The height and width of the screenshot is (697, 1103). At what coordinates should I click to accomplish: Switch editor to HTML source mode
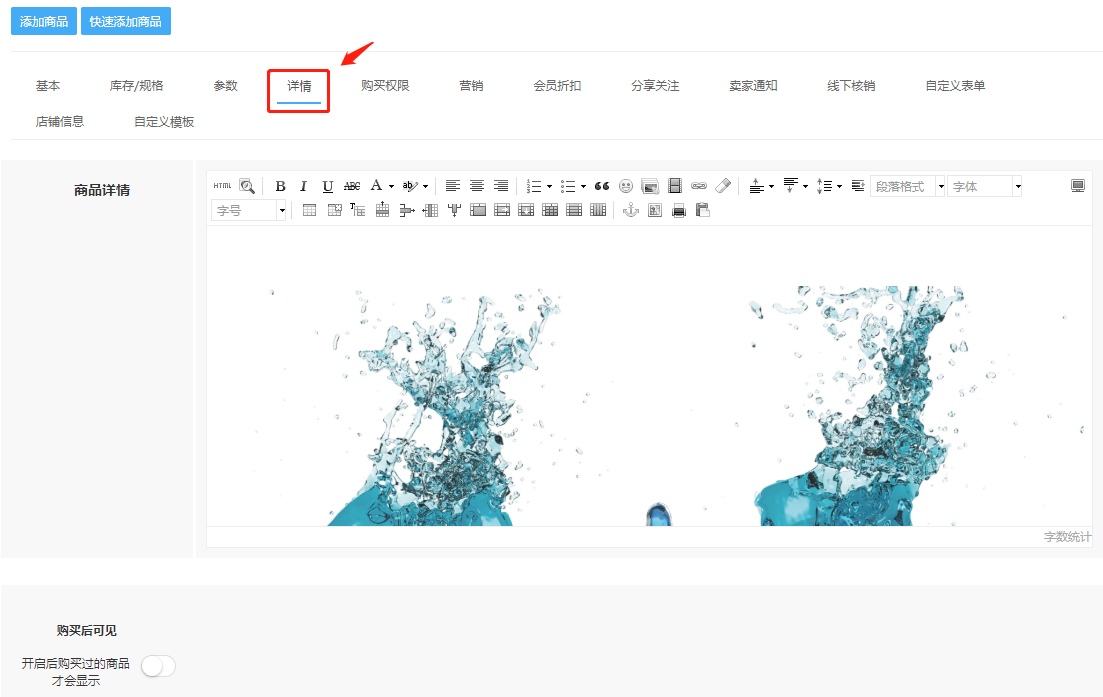click(x=222, y=186)
